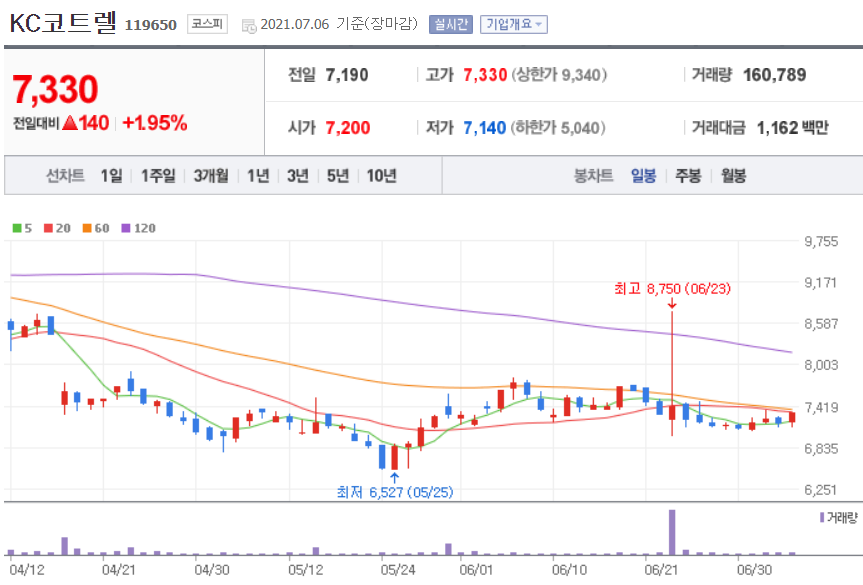Screen dimensions: 863x585
Task: Click the 04/12 date axis label
Action: [26, 570]
